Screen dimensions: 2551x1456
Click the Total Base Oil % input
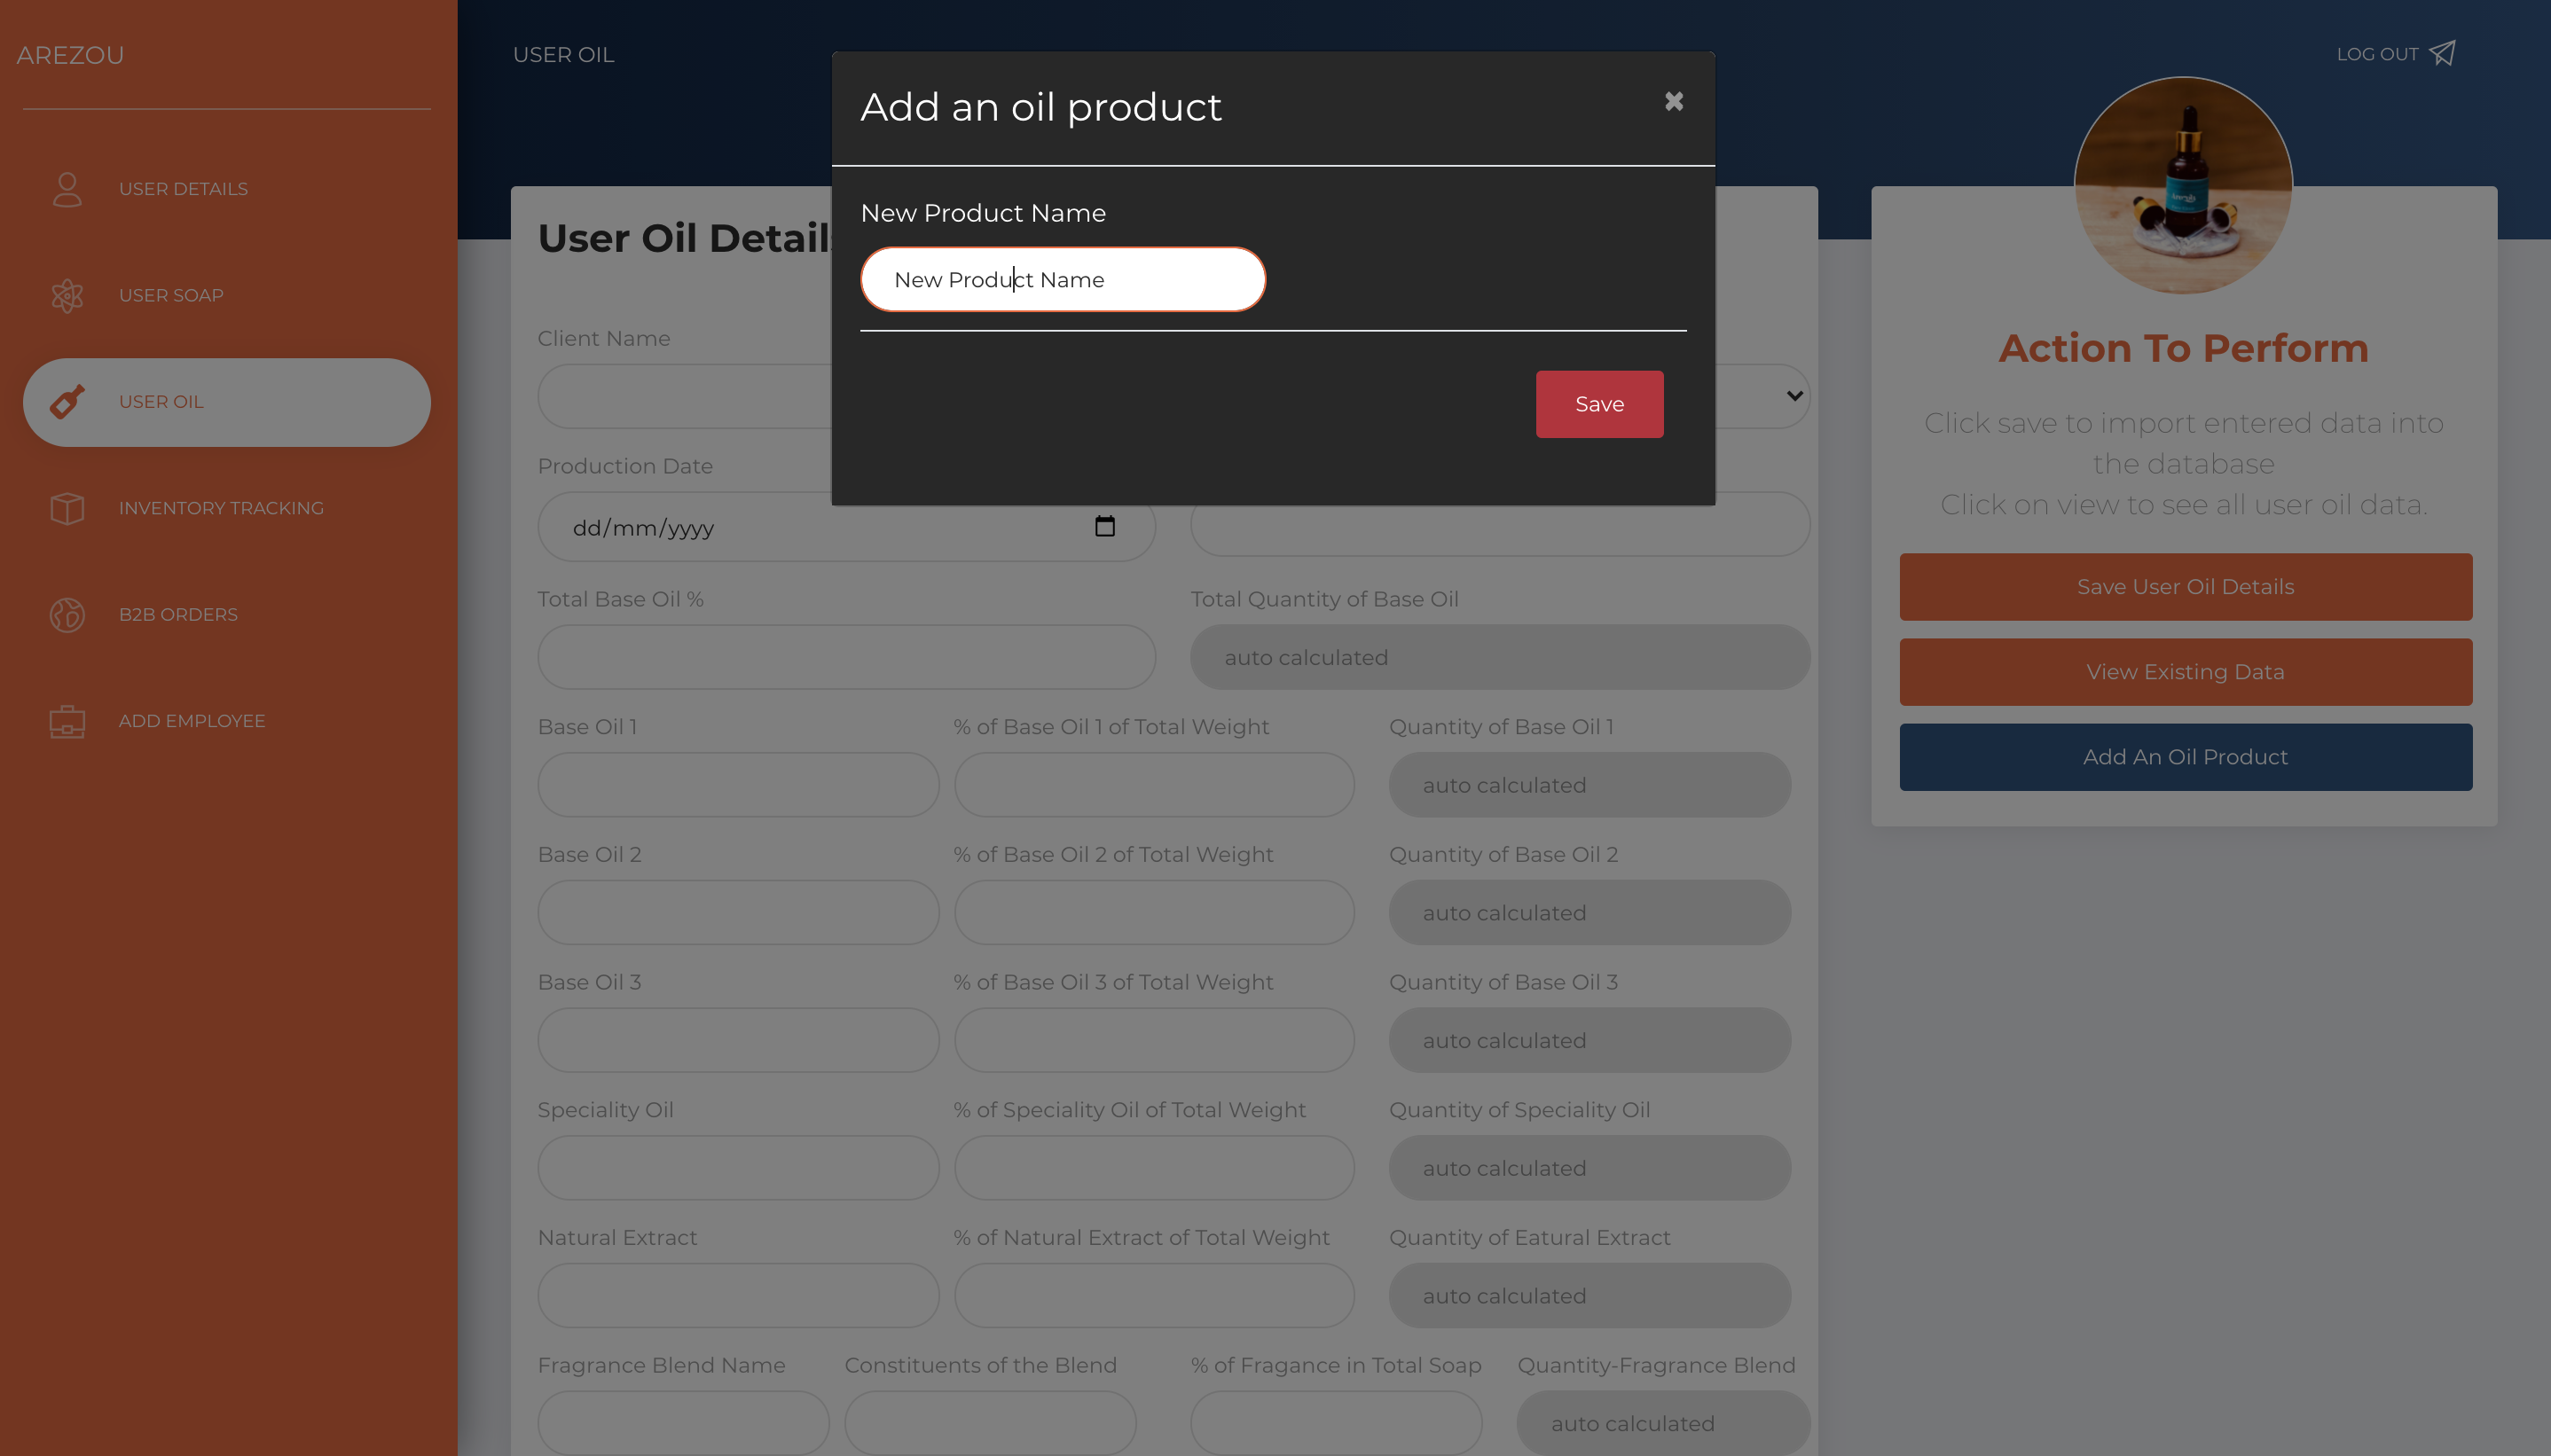(x=846, y=657)
